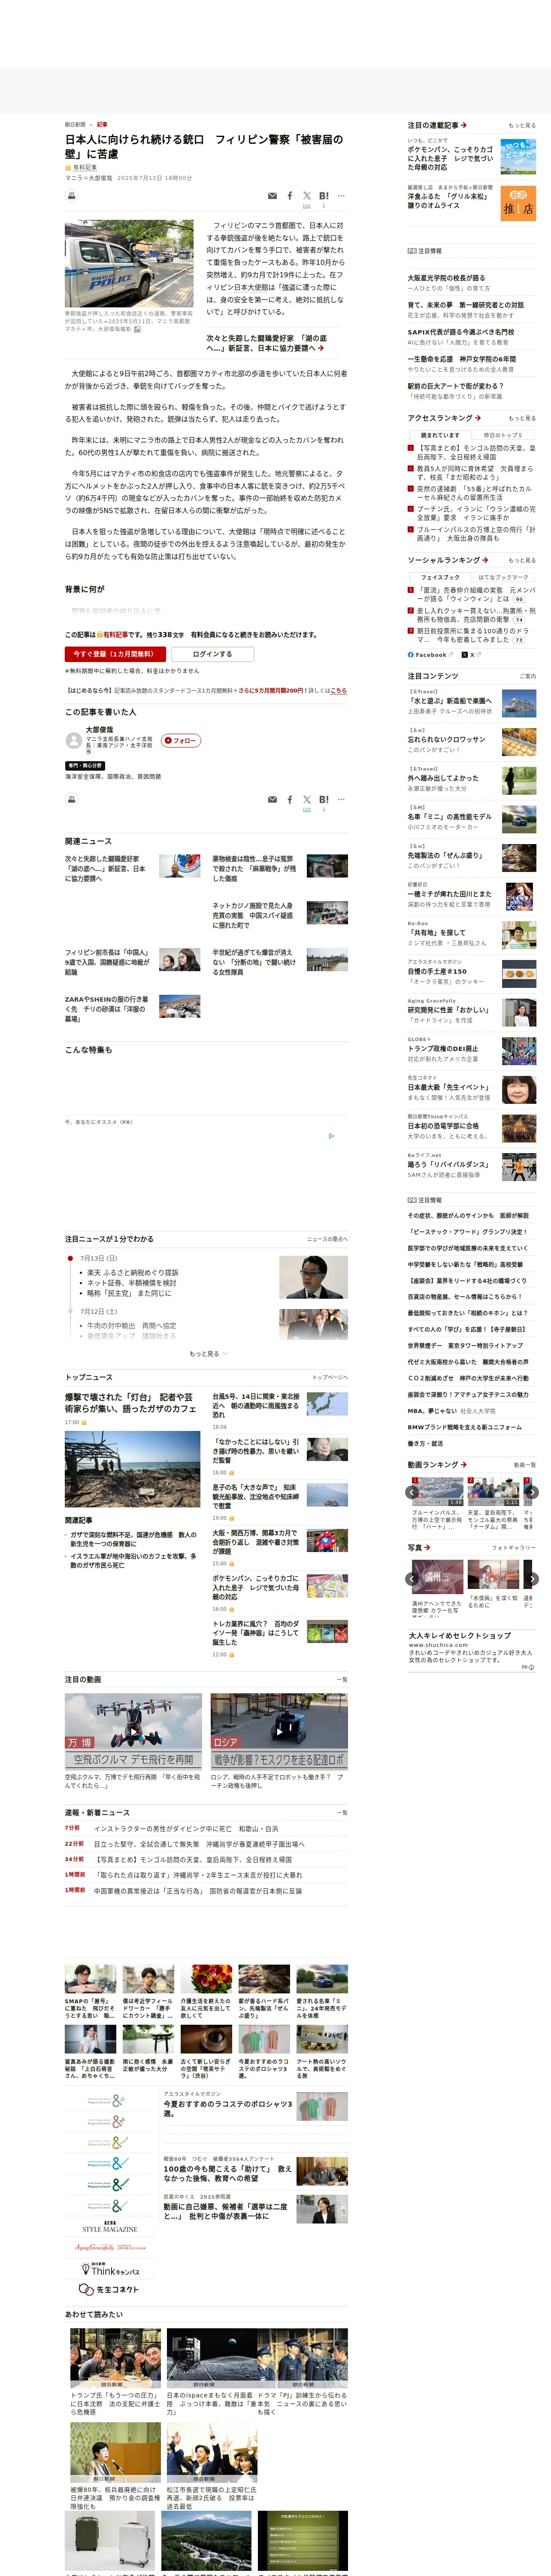Open the 先生コネクト logo
The width and height of the screenshot is (551, 2576).
coord(109,2290)
